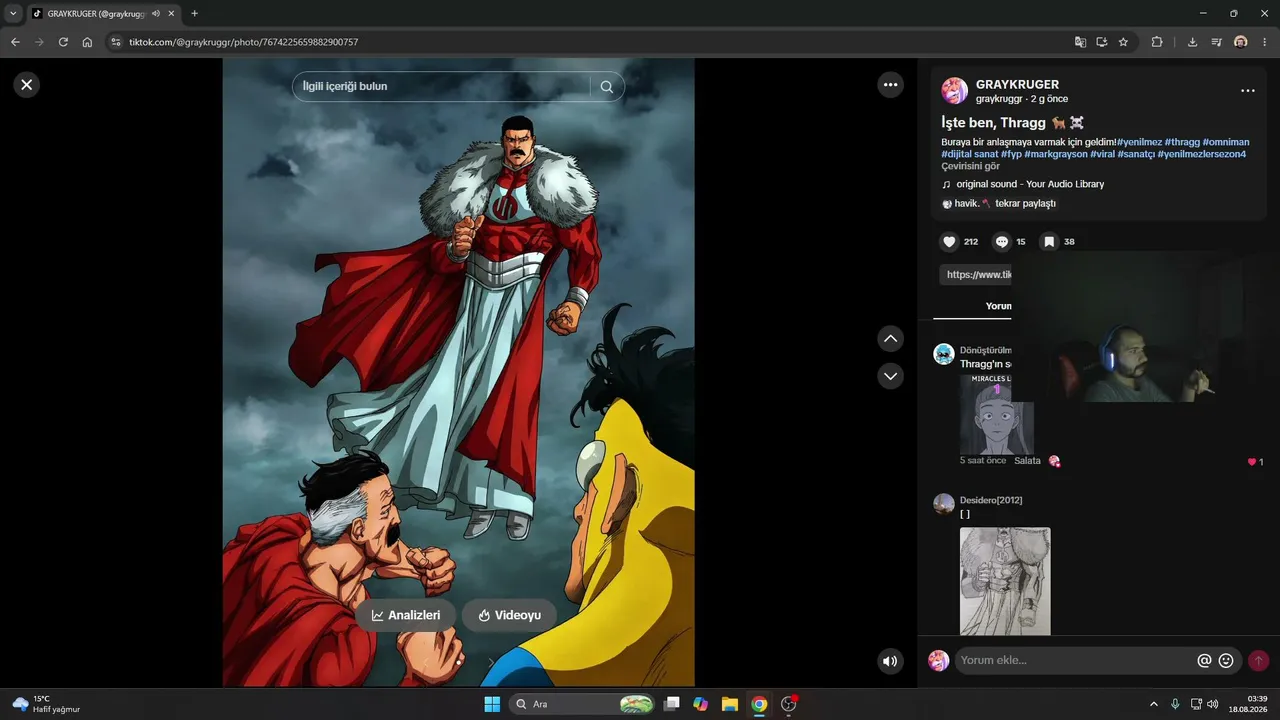Screen dimensions: 1280x720
Task: Reload the TikTok page
Action: [x=63, y=42]
